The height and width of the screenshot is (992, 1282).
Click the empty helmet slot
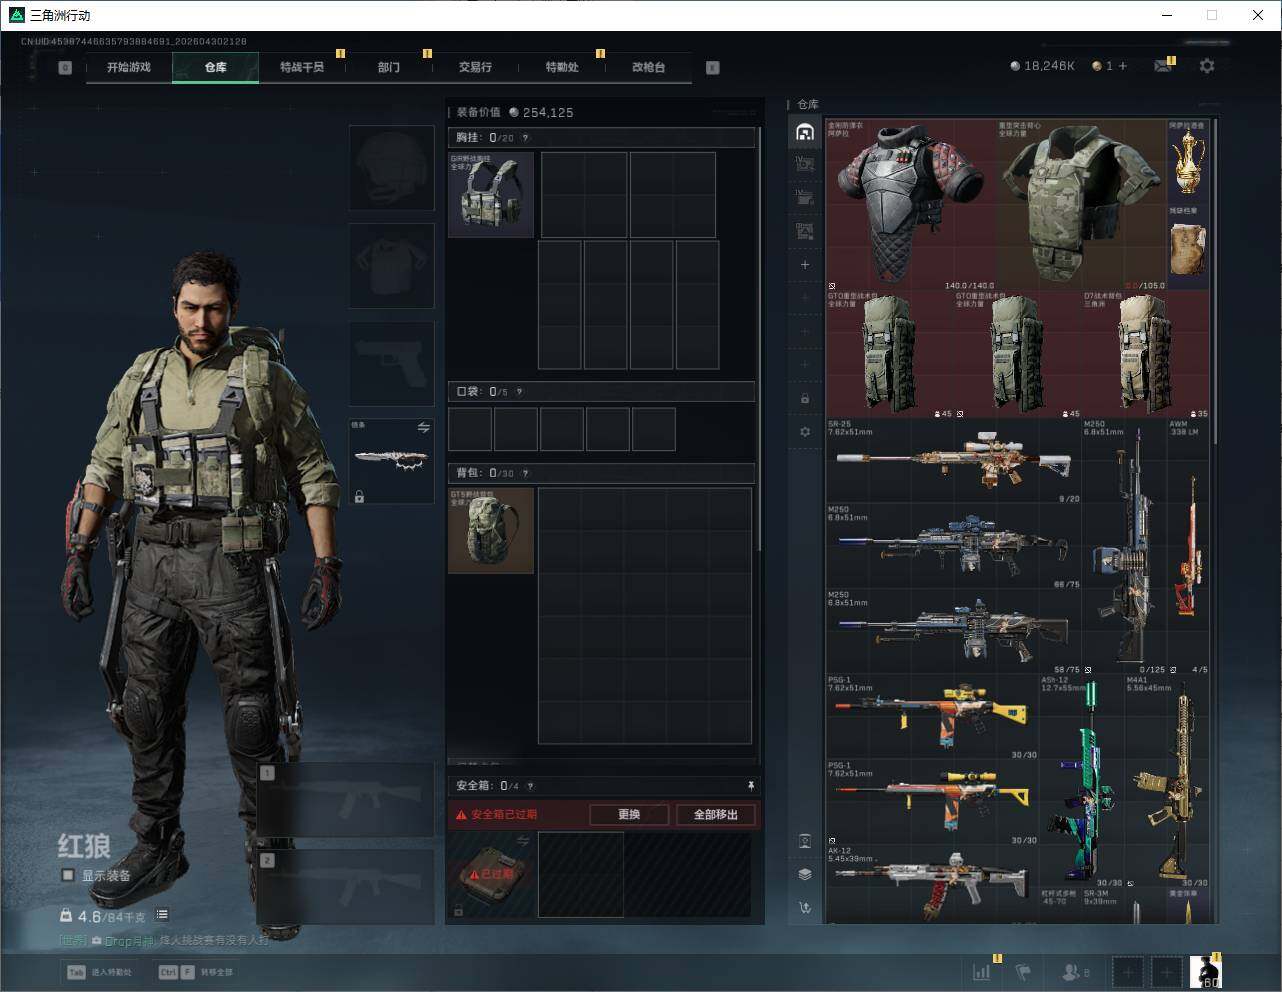[391, 168]
